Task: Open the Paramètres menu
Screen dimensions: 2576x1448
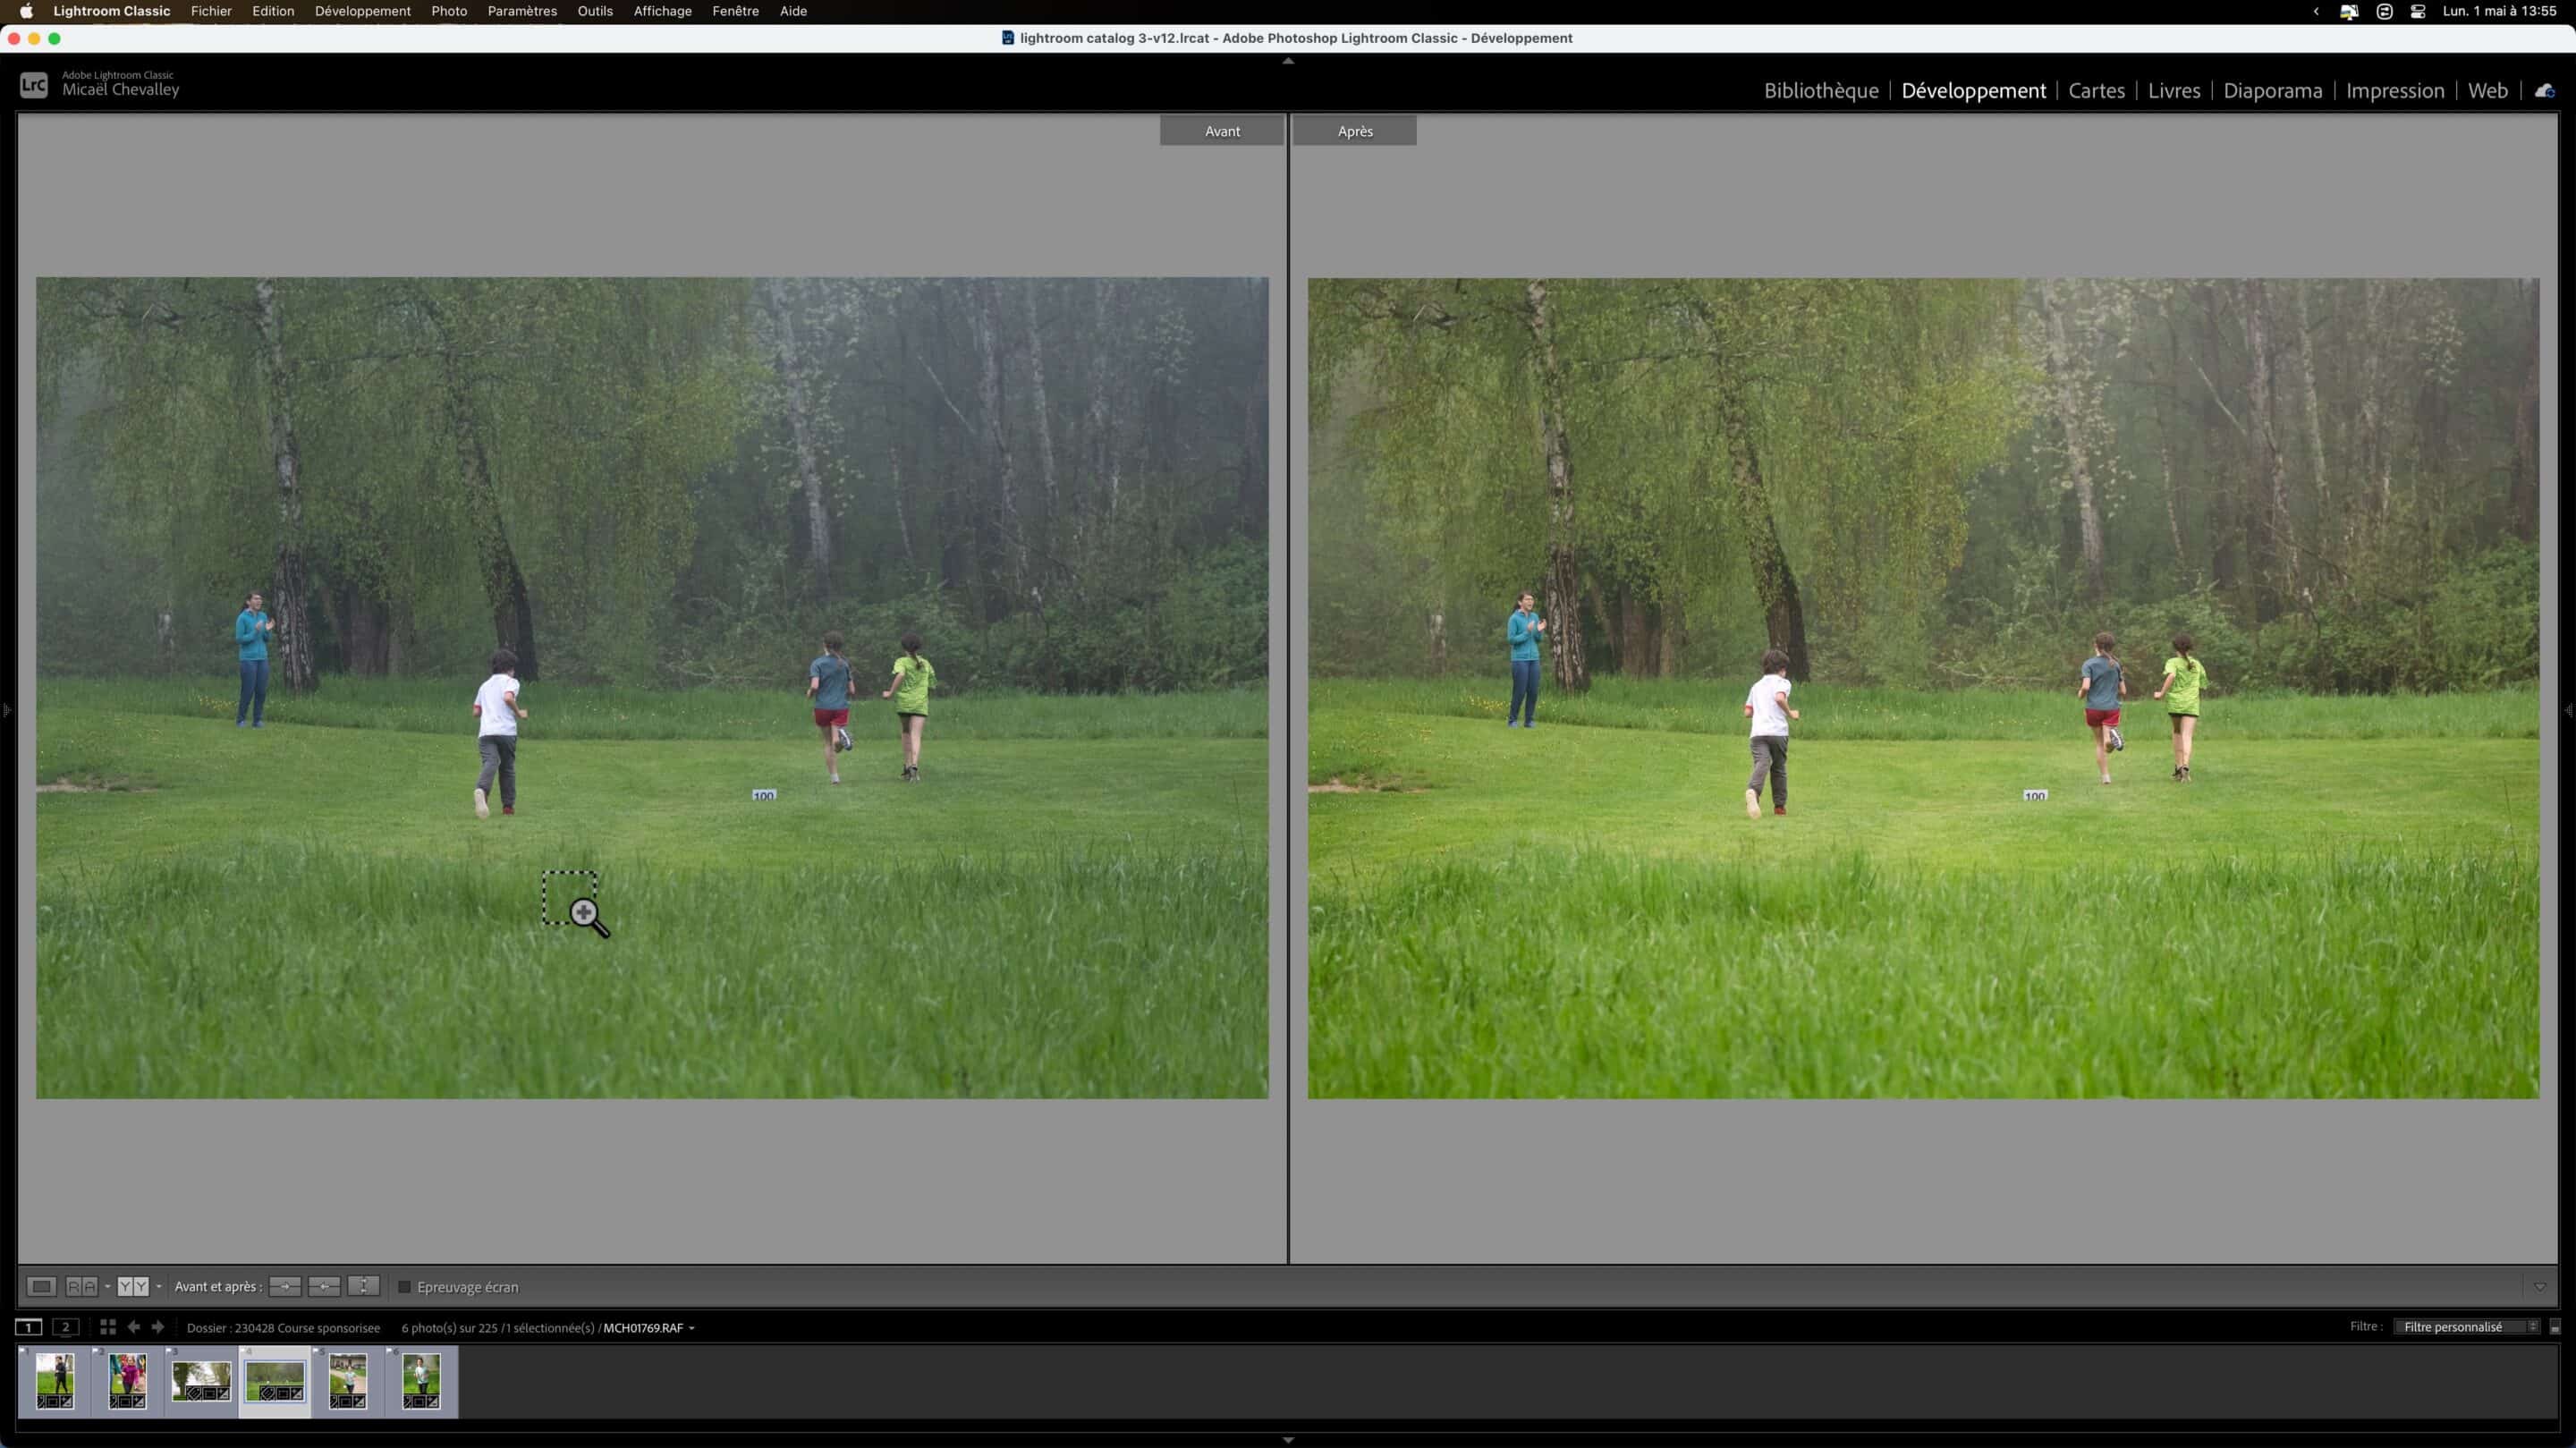Action: point(522,11)
